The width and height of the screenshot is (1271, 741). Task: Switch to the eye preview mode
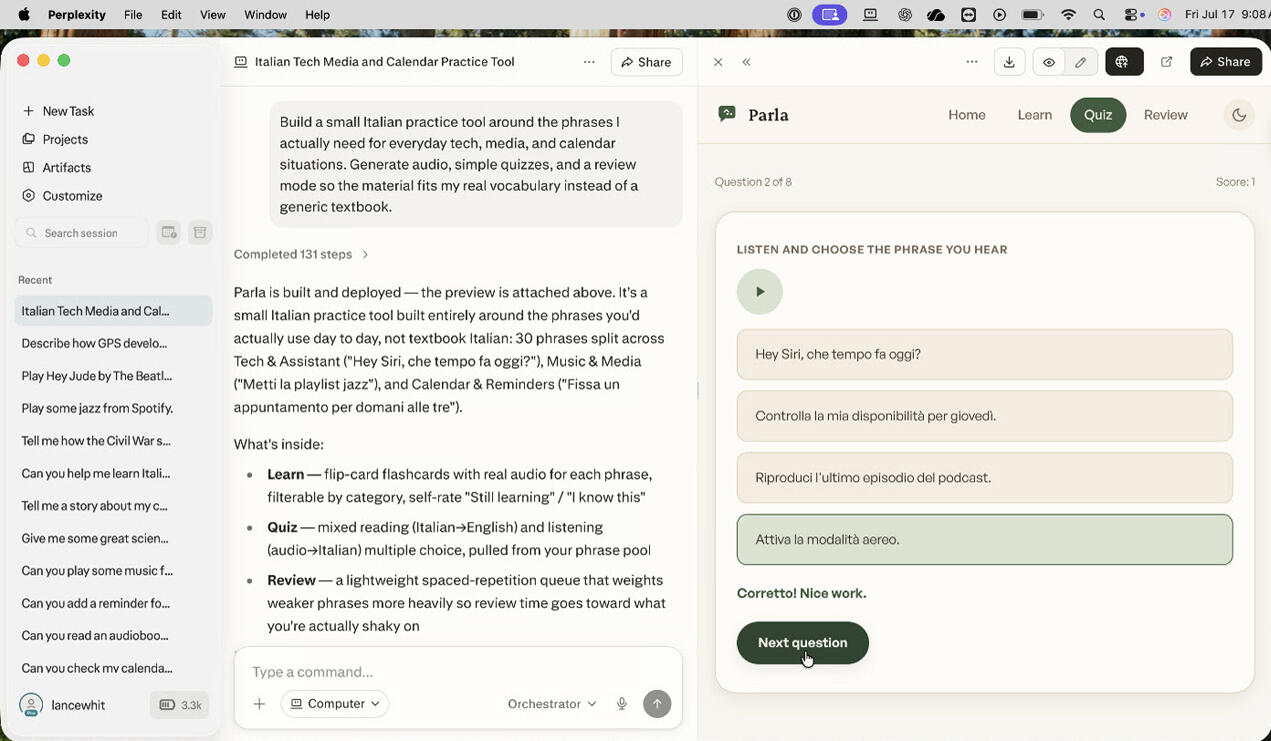(x=1048, y=62)
